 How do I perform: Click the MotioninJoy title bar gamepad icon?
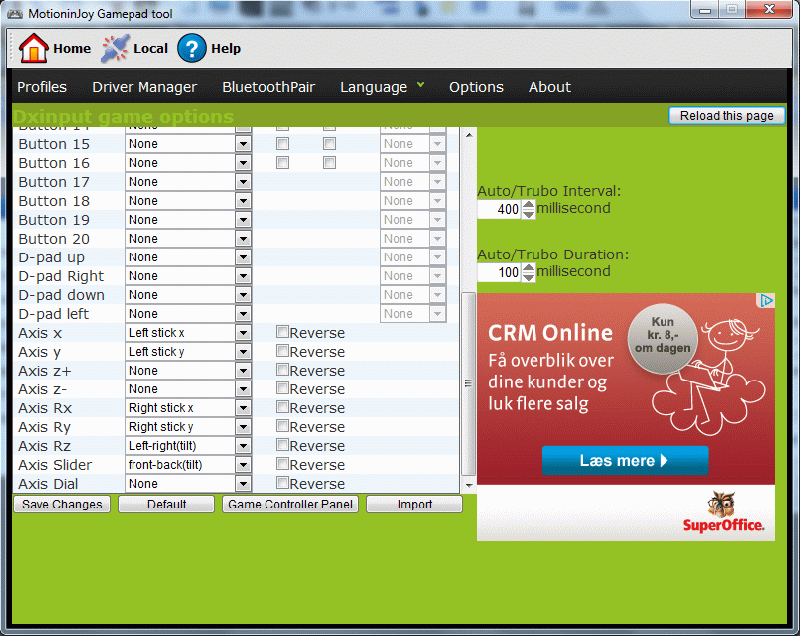click(15, 12)
